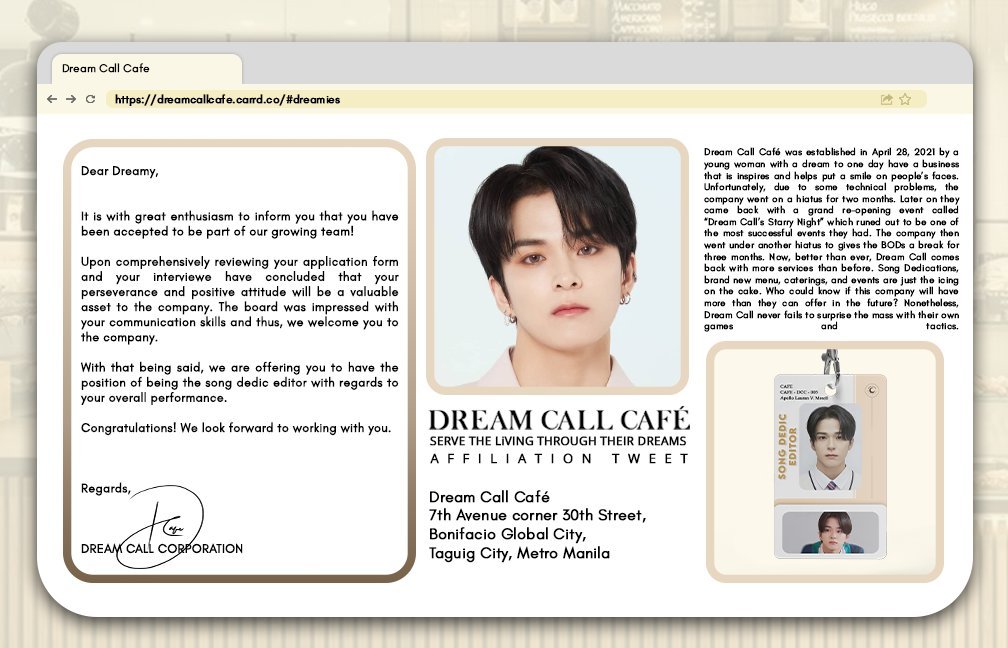This screenshot has height=648, width=1008.
Task: Click the member portrait photo
Action: [x=558, y=267]
